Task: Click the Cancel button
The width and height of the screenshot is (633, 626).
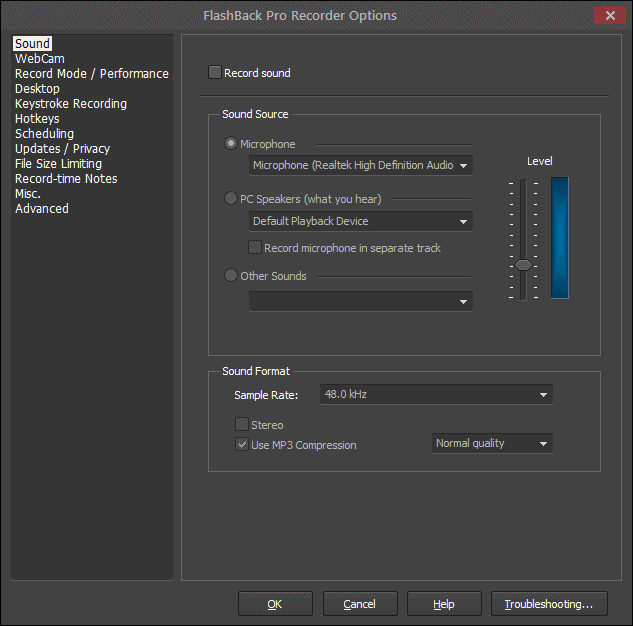Action: point(360,604)
